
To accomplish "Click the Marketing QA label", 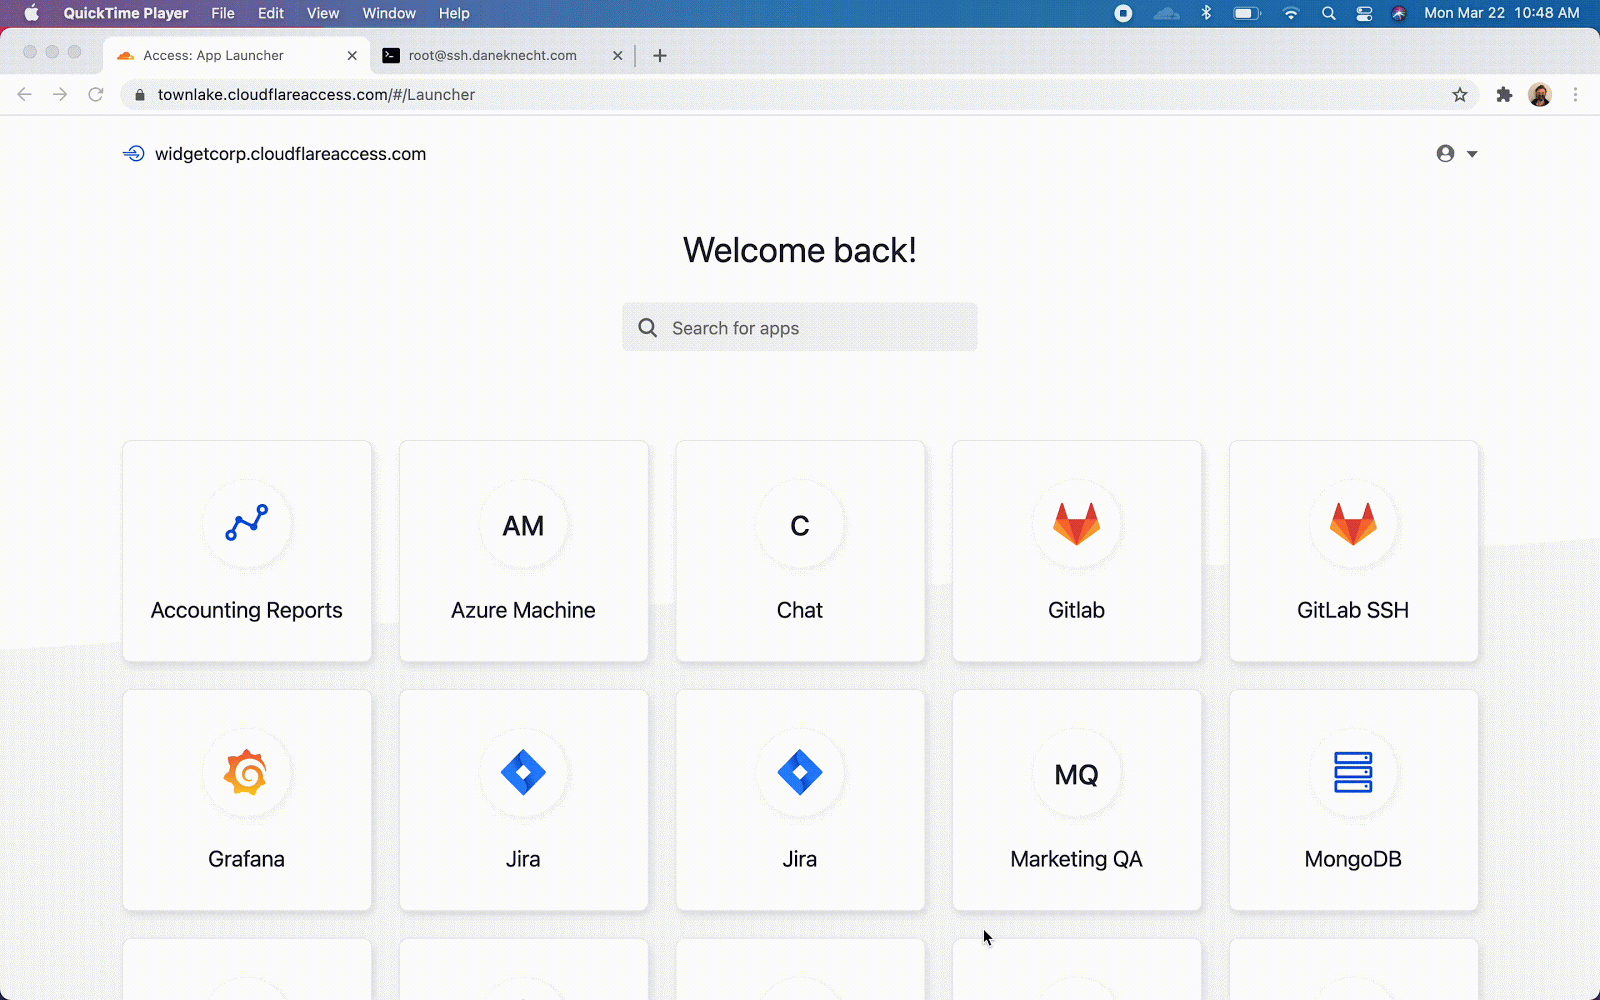I will click(x=1076, y=859).
